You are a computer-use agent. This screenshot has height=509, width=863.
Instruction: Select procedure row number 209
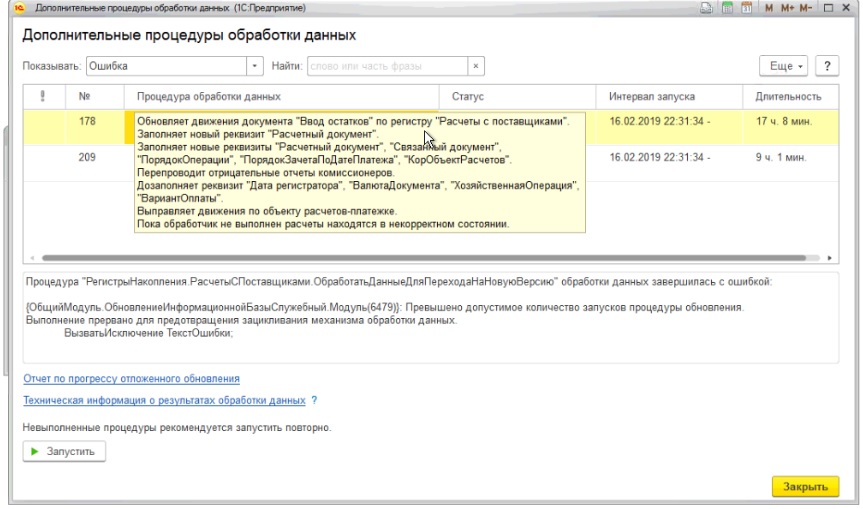(86, 157)
